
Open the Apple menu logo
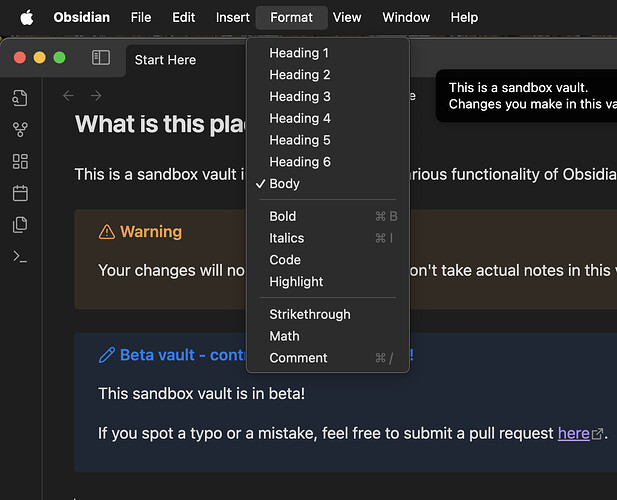[26, 17]
